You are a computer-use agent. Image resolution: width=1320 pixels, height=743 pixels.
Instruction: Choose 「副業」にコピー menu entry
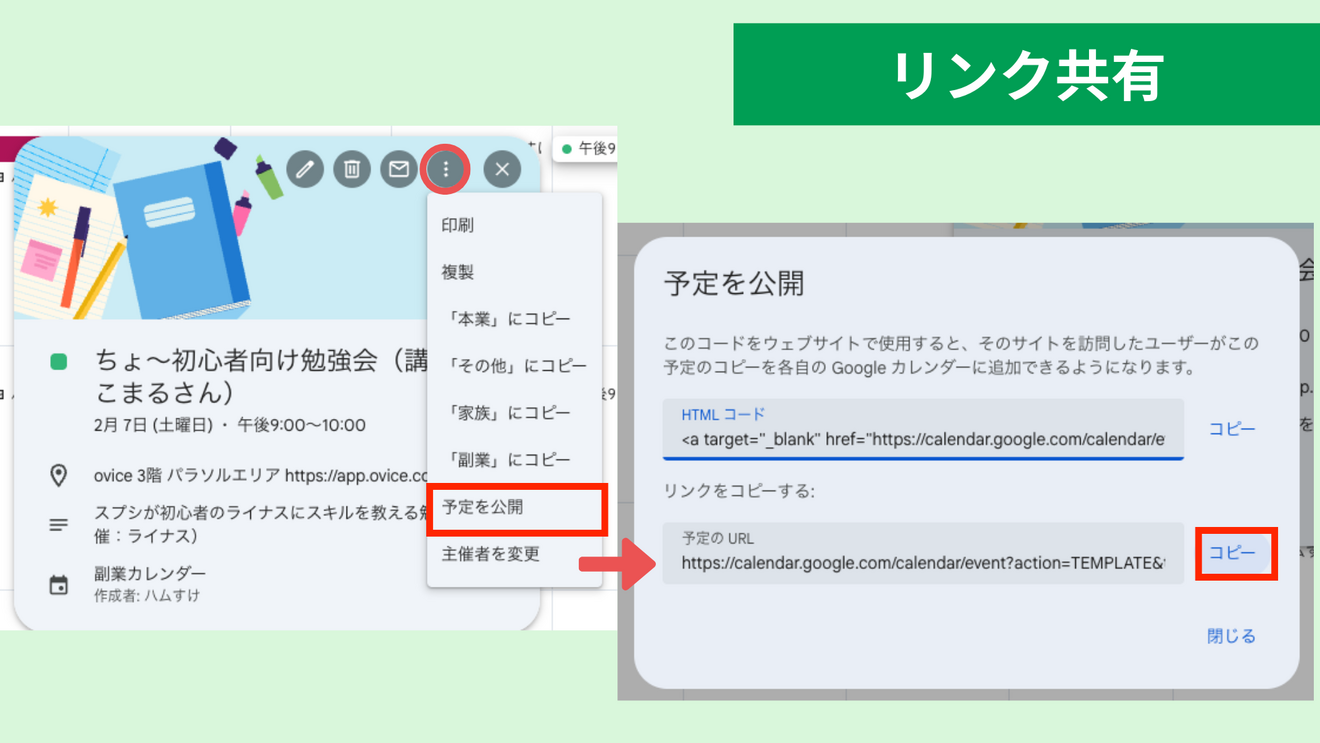pyautogui.click(x=514, y=460)
